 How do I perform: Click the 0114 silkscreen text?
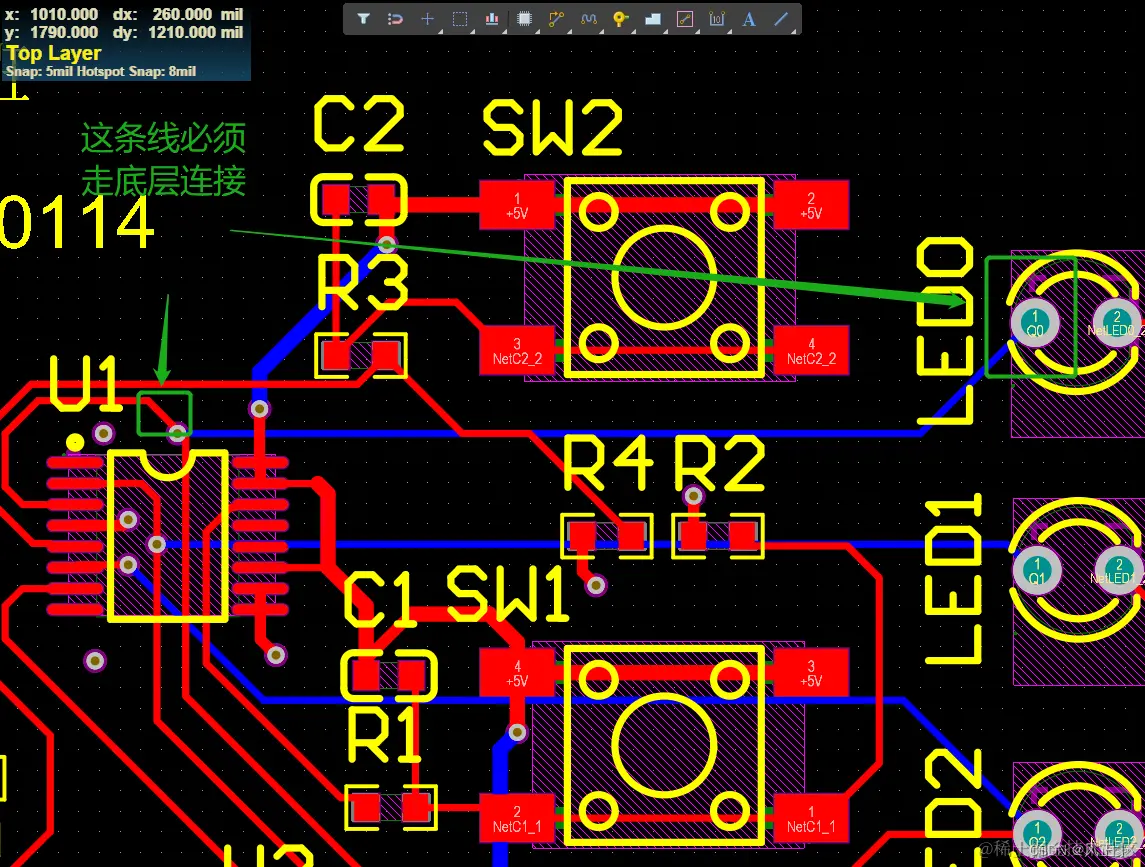76,223
